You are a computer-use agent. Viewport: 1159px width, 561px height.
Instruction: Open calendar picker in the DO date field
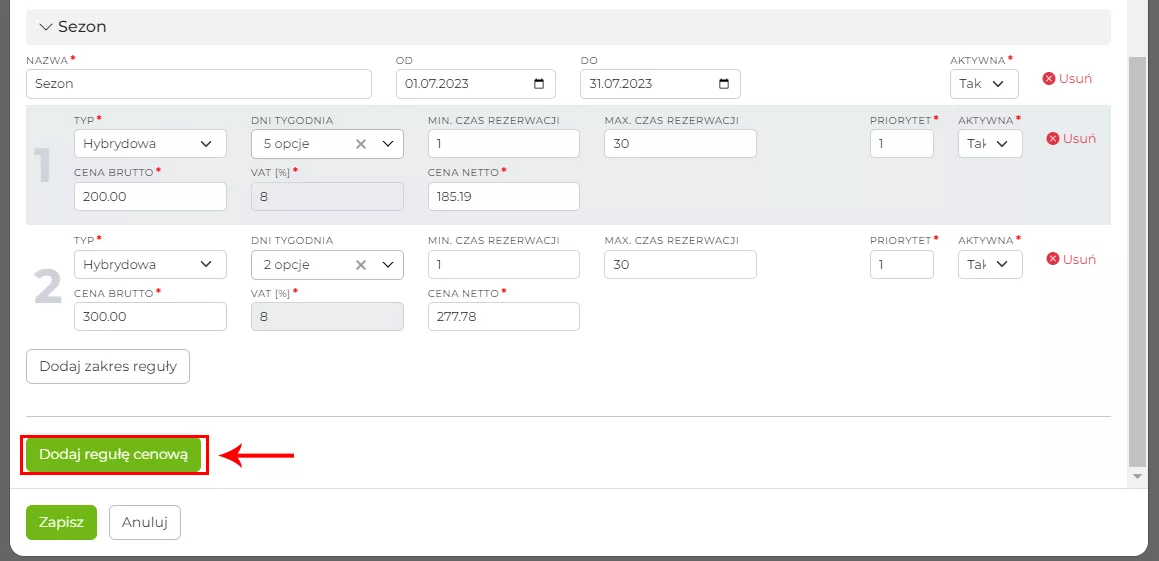tap(724, 84)
